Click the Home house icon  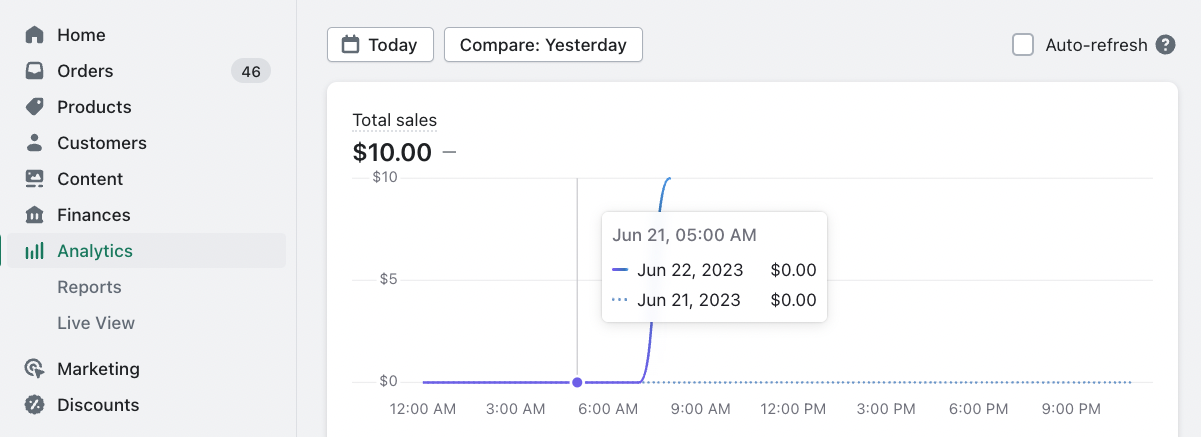tap(35, 35)
